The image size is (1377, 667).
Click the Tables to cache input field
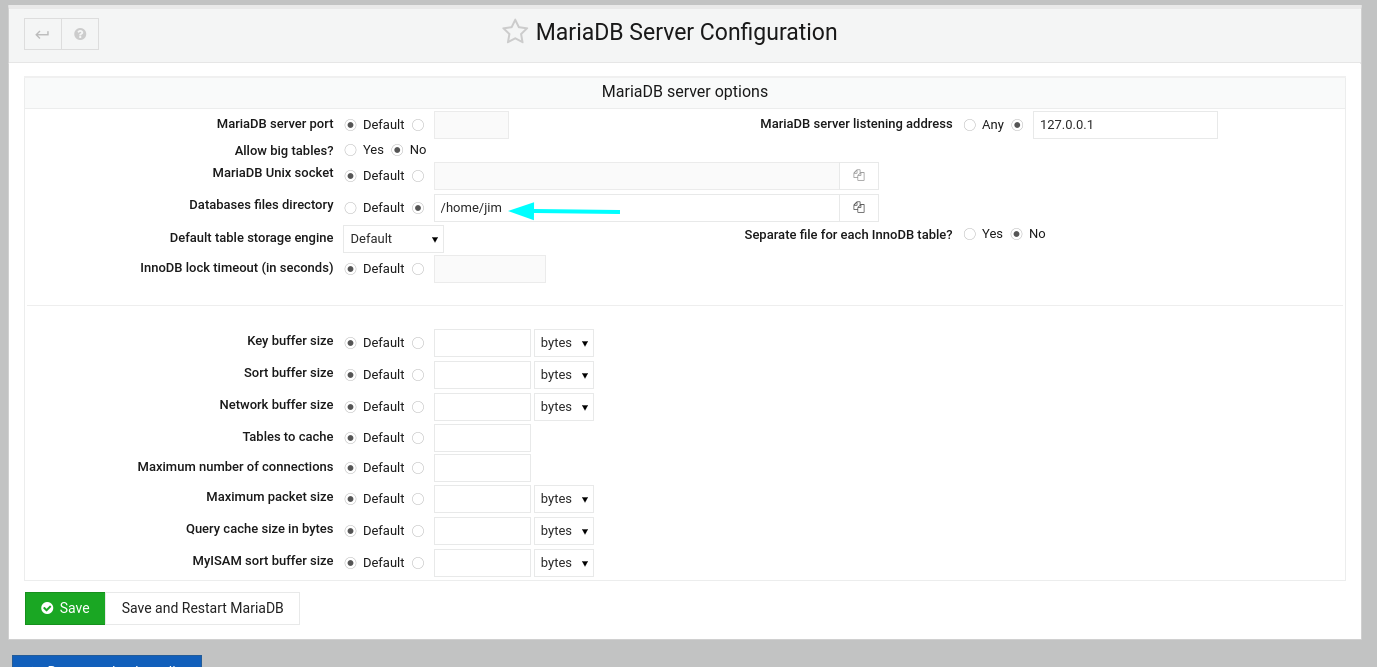[x=482, y=438]
